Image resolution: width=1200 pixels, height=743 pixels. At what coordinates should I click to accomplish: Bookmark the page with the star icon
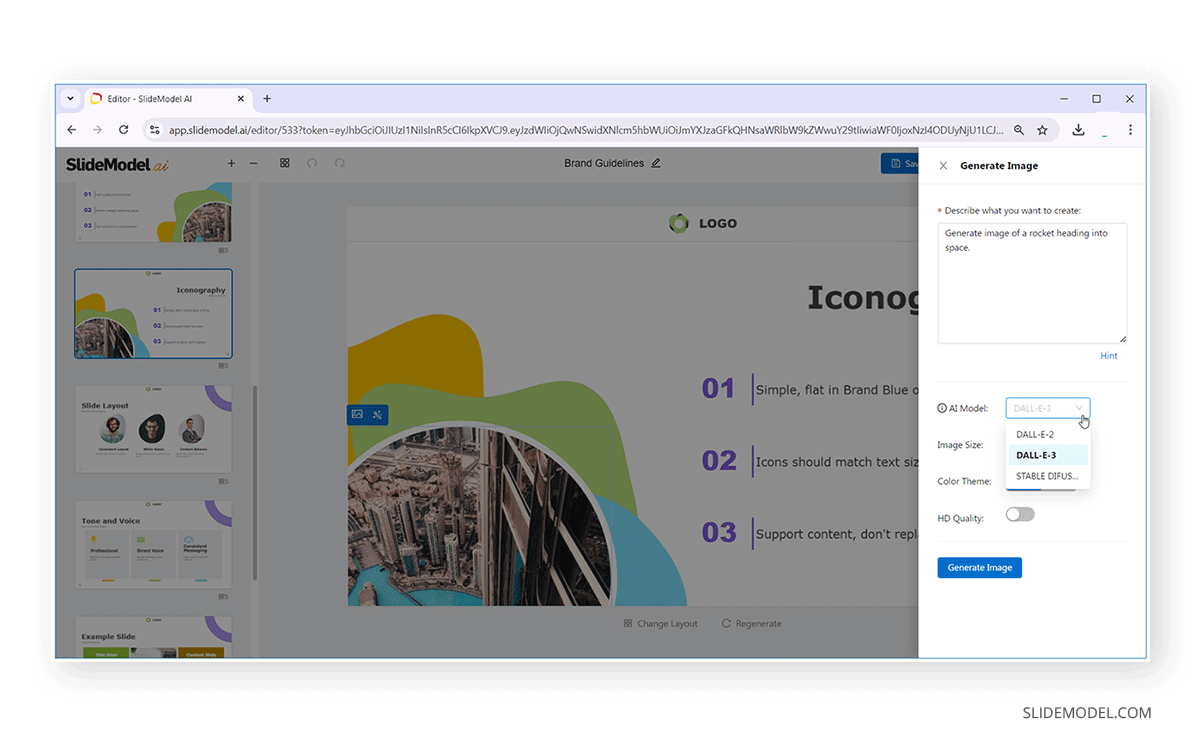point(1042,130)
